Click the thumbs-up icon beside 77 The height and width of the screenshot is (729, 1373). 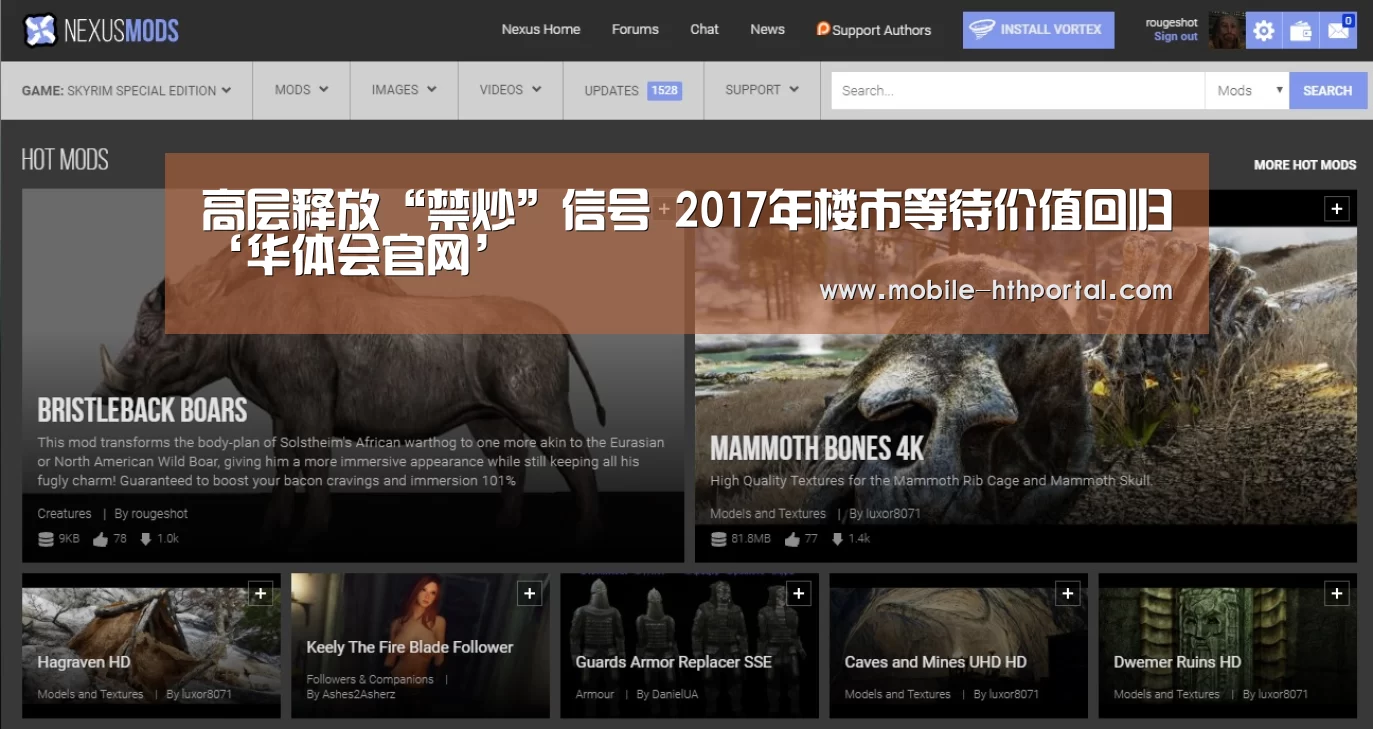(792, 539)
